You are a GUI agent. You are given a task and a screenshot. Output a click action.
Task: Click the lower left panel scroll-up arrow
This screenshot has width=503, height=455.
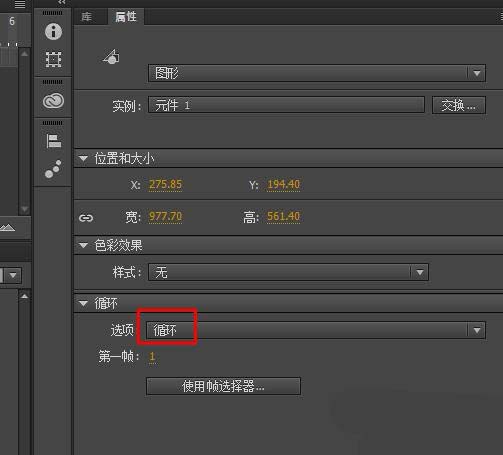click(24, 296)
